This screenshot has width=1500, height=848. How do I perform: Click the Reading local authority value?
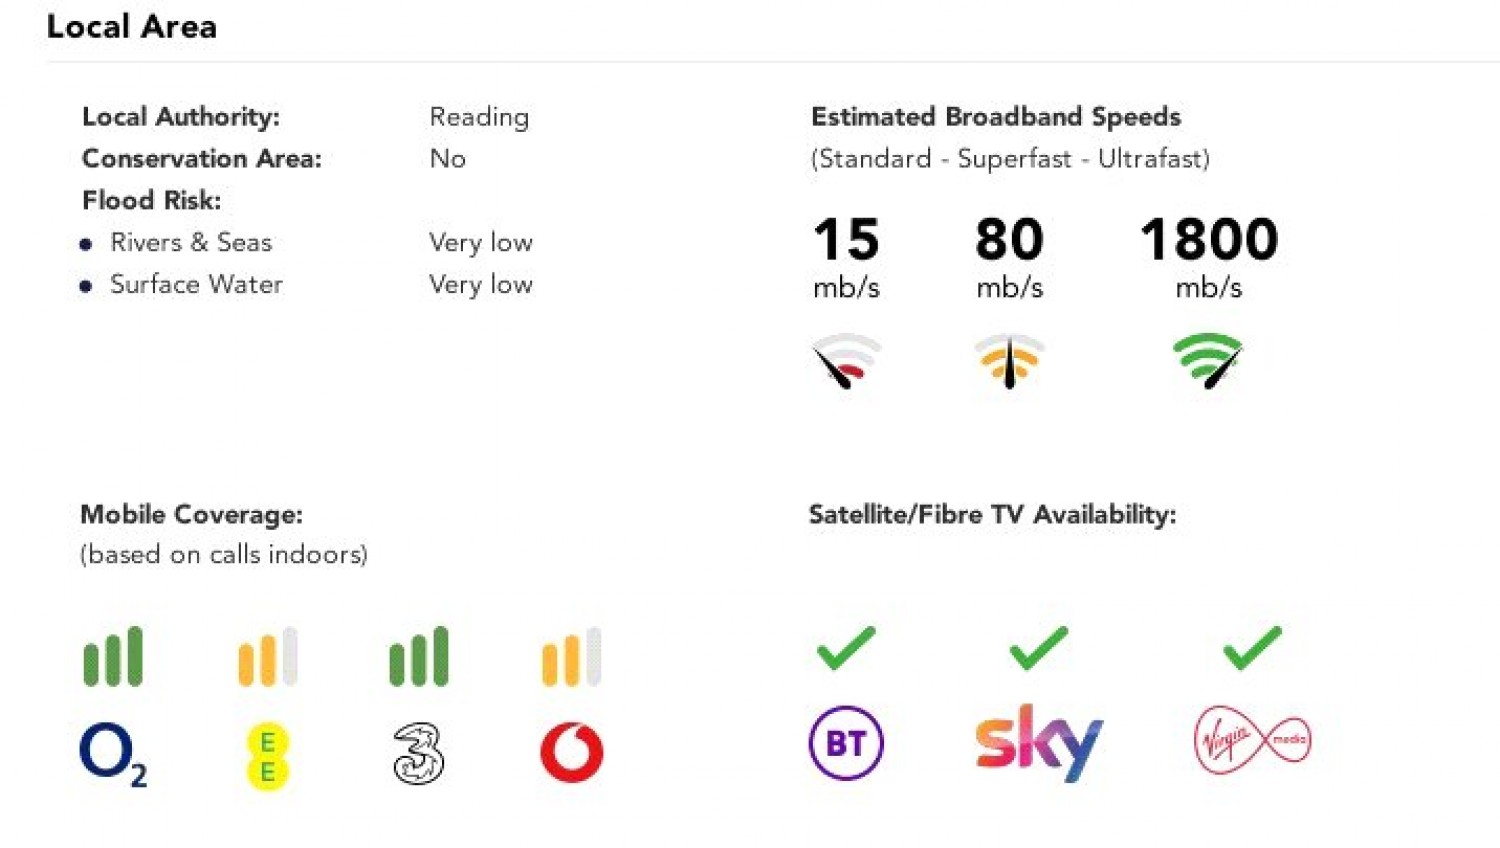coord(479,117)
